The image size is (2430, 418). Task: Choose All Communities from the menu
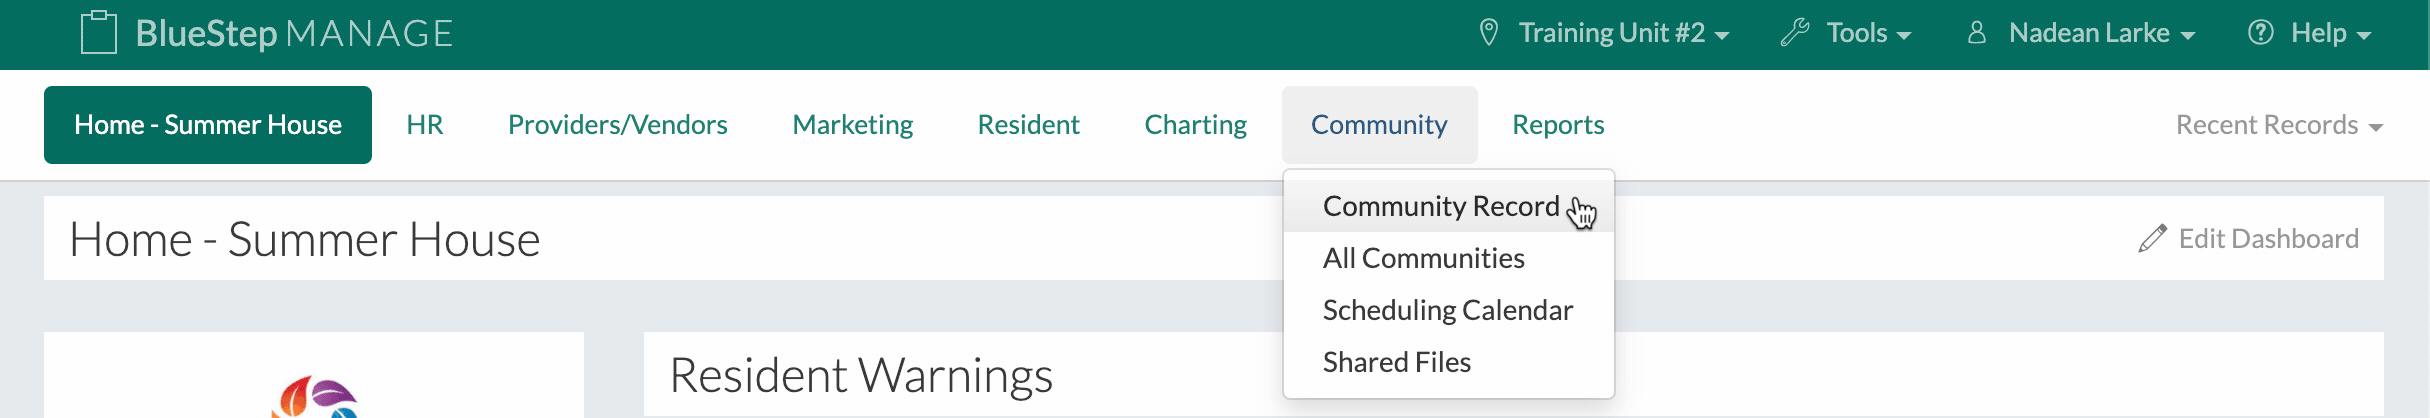1423,258
